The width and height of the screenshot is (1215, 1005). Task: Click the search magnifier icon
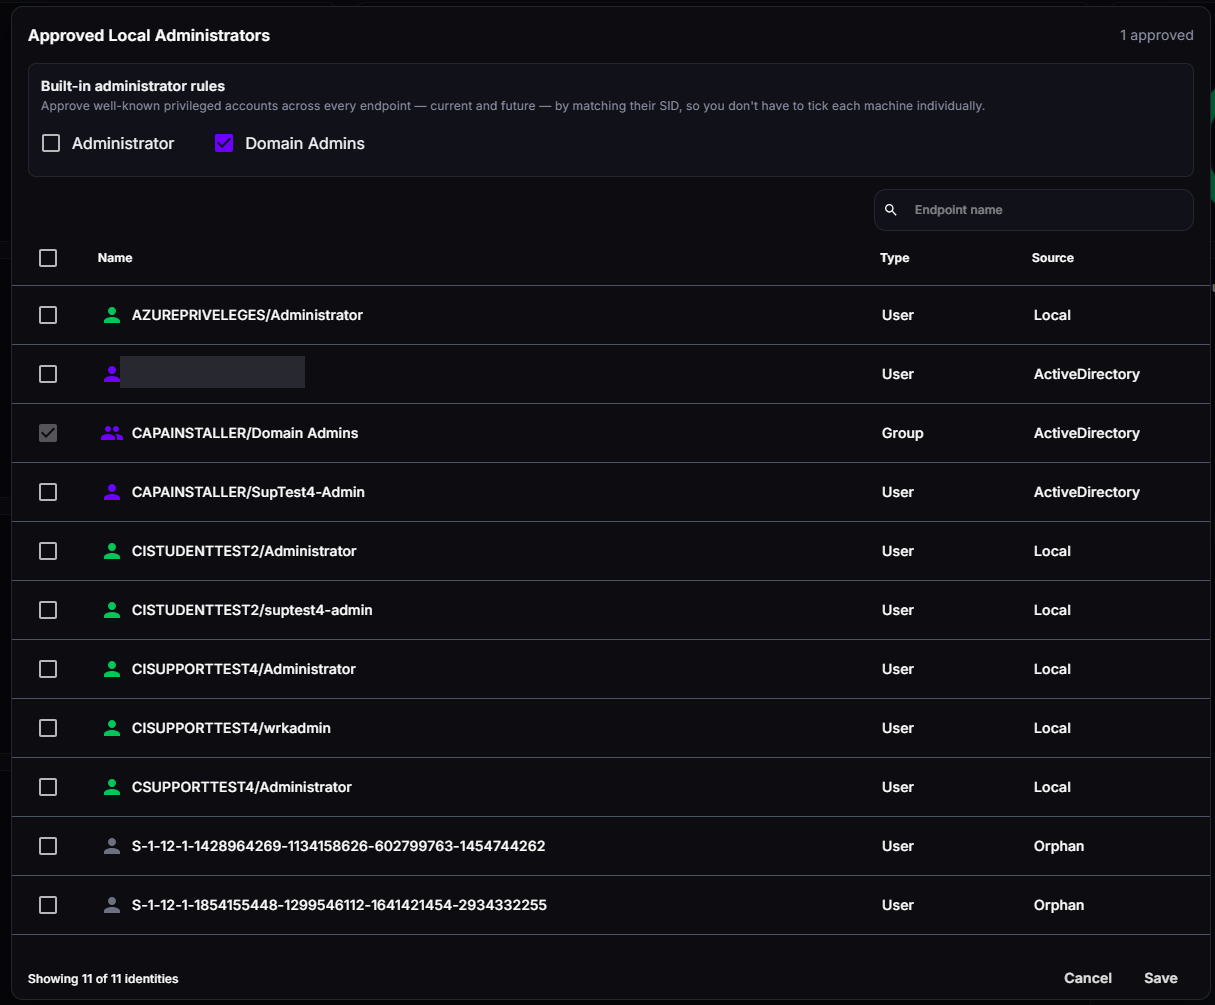click(891, 210)
